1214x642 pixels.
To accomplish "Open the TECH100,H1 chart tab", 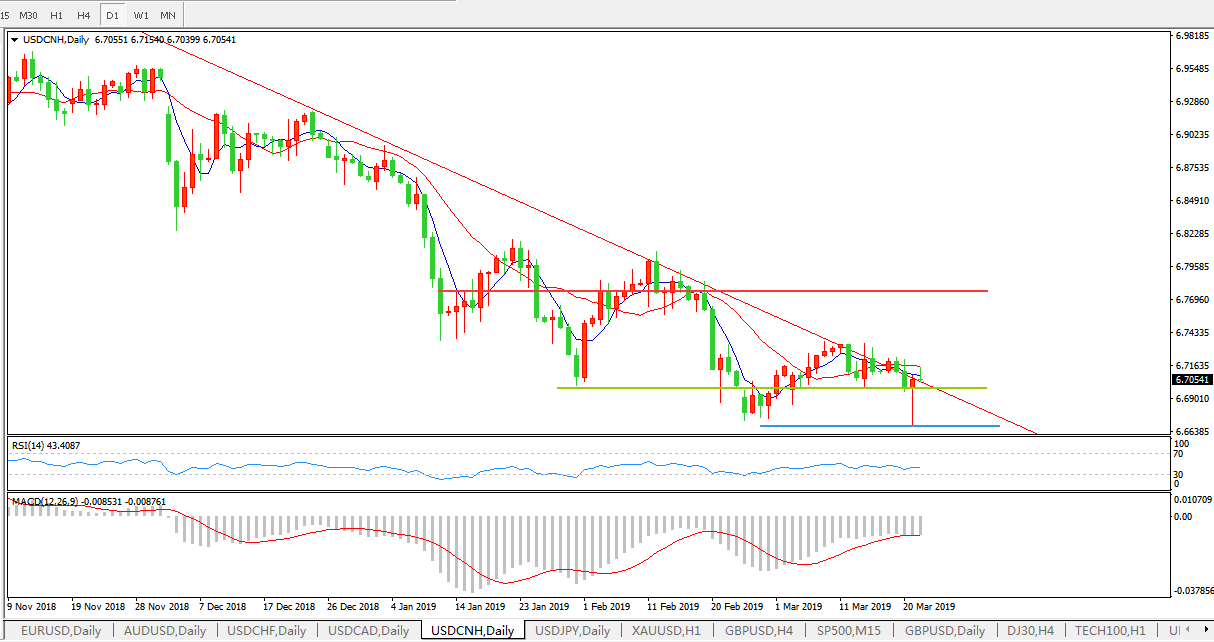I will [1111, 631].
